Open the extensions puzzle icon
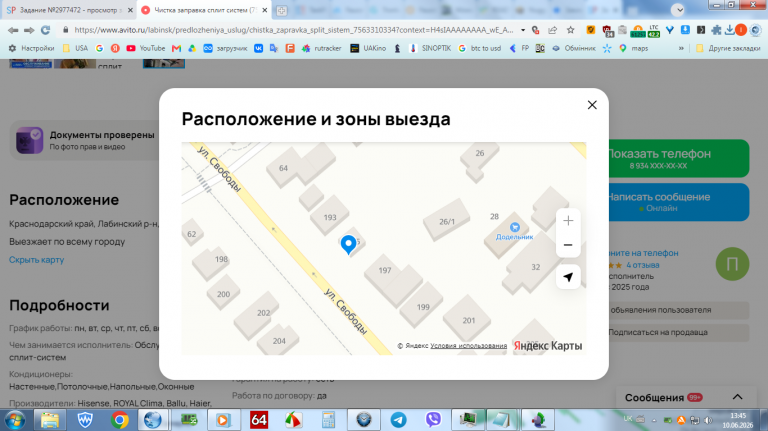Image resolution: width=768 pixels, height=431 pixels. click(x=716, y=30)
